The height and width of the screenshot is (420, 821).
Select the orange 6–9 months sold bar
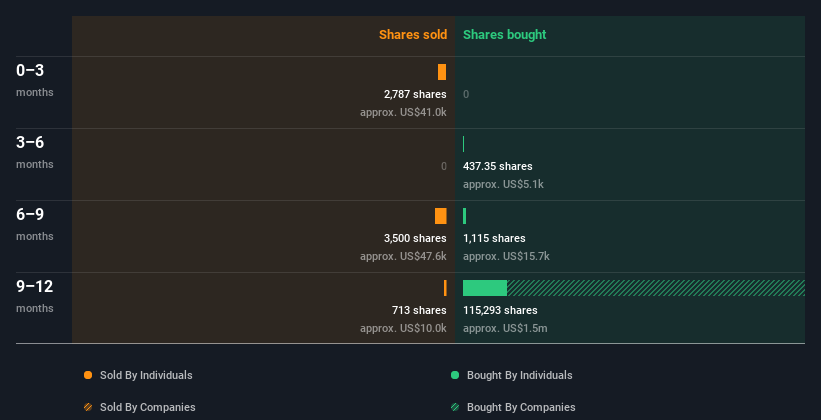[x=440, y=216]
